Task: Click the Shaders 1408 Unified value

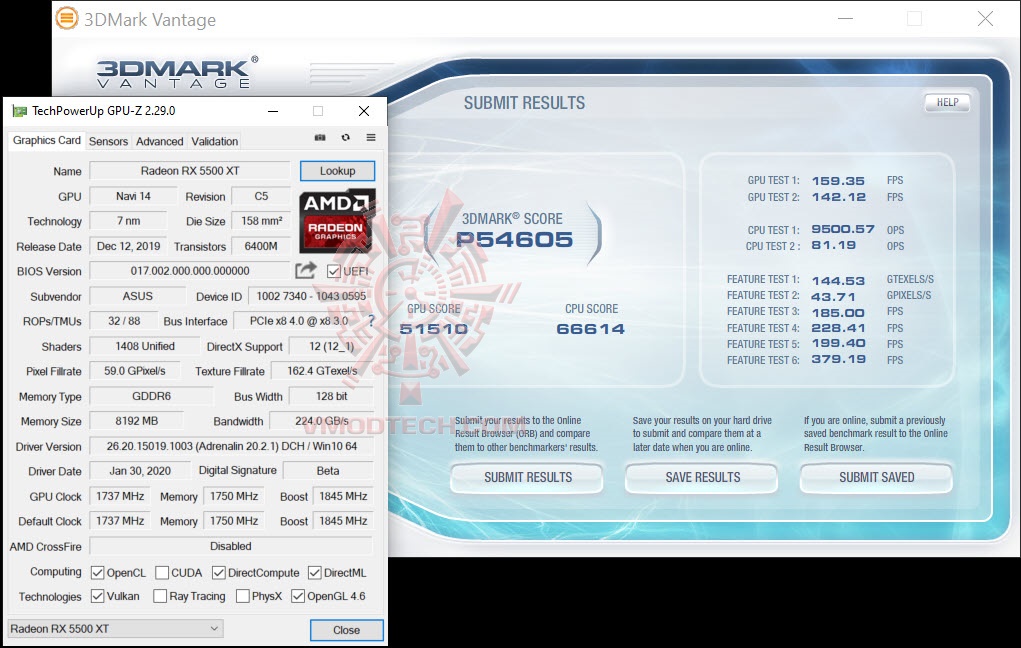Action: [145, 346]
